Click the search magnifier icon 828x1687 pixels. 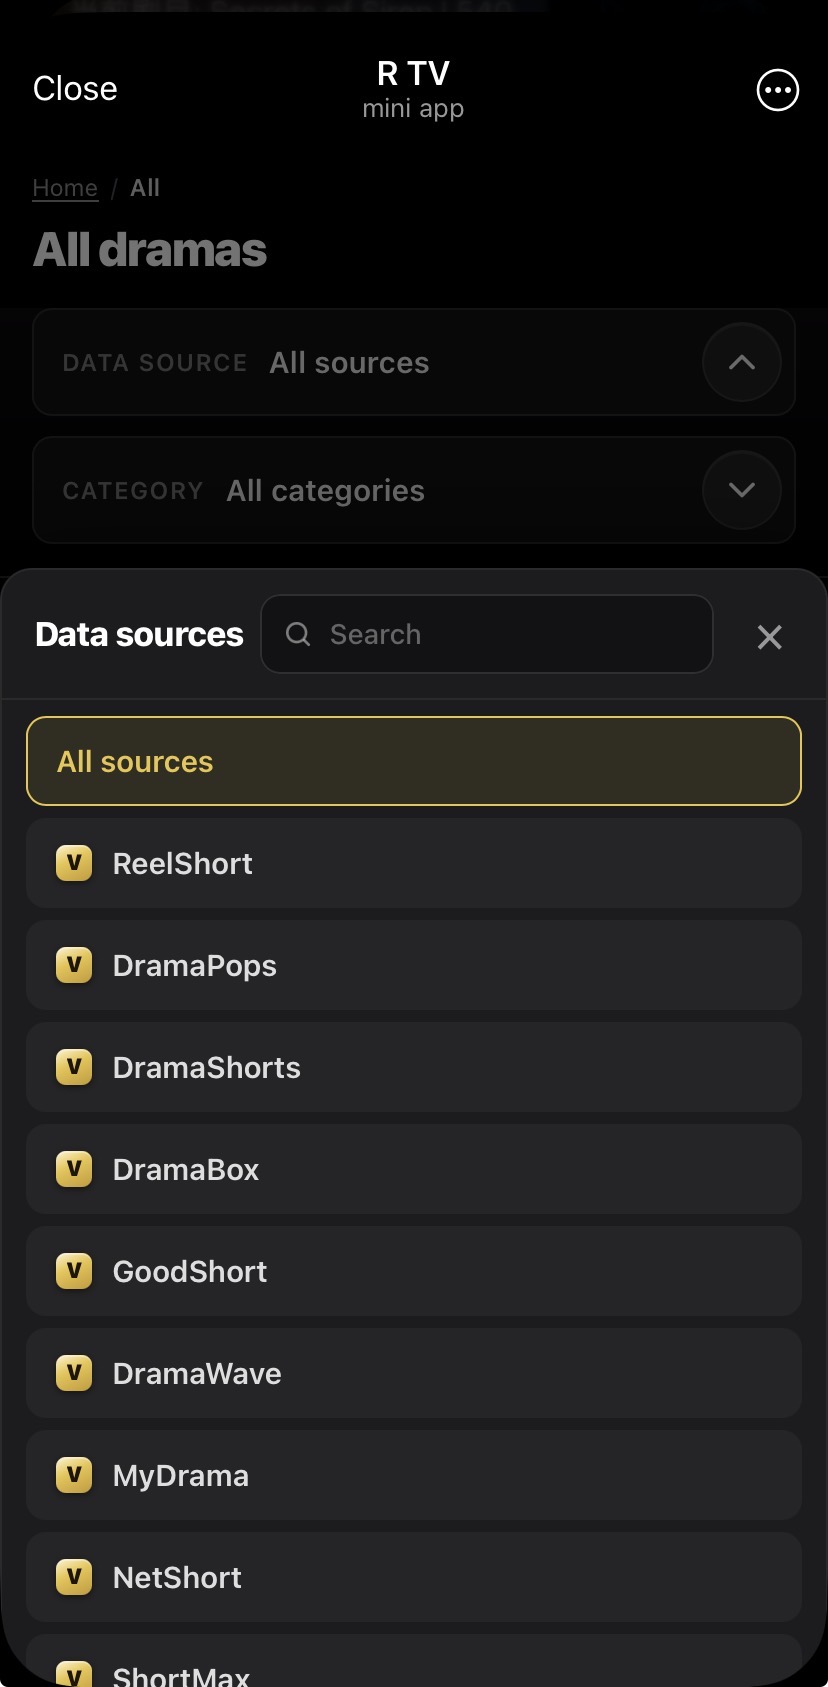pos(298,634)
